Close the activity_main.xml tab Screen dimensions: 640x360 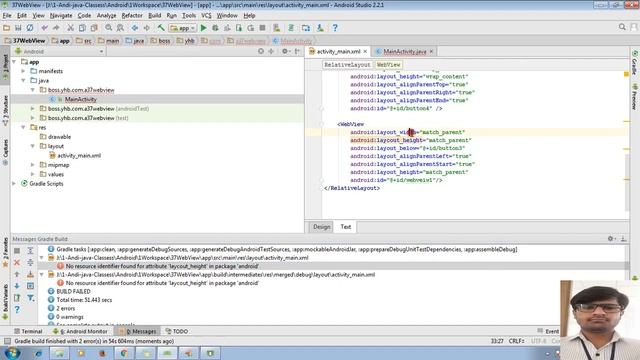click(365, 51)
